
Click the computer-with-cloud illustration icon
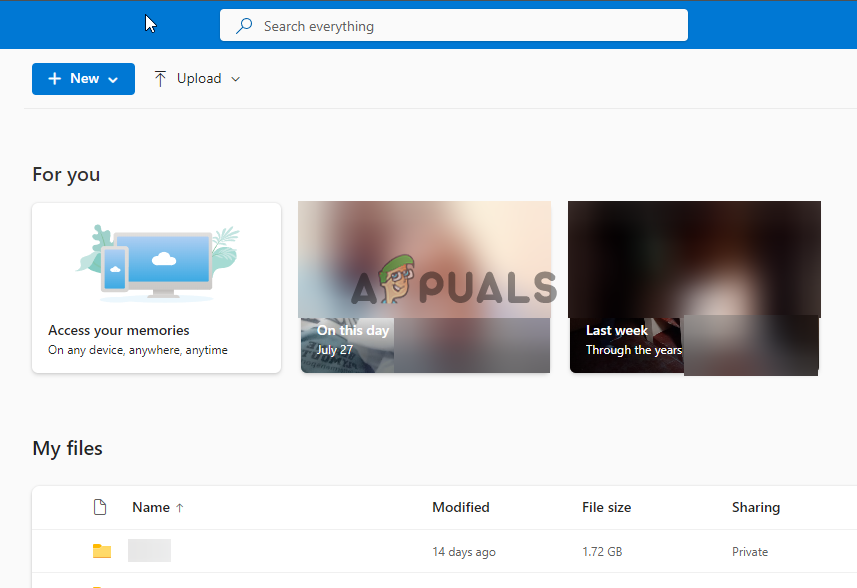tap(156, 259)
